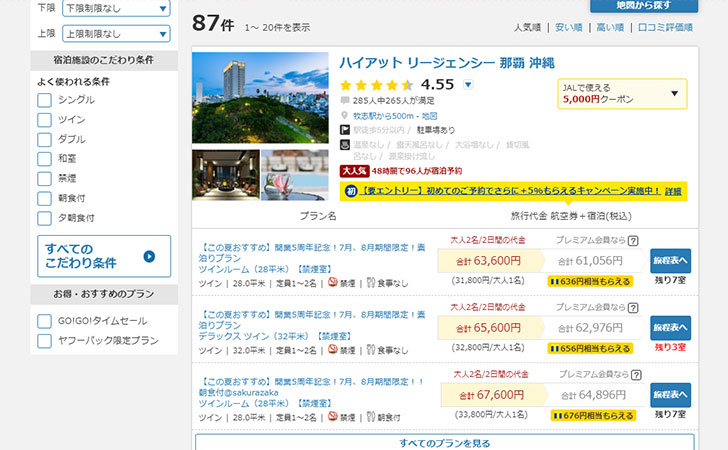Click the 禁煙 icon in the 65,600円 plan
This screenshot has width=728, height=450.
[332, 349]
